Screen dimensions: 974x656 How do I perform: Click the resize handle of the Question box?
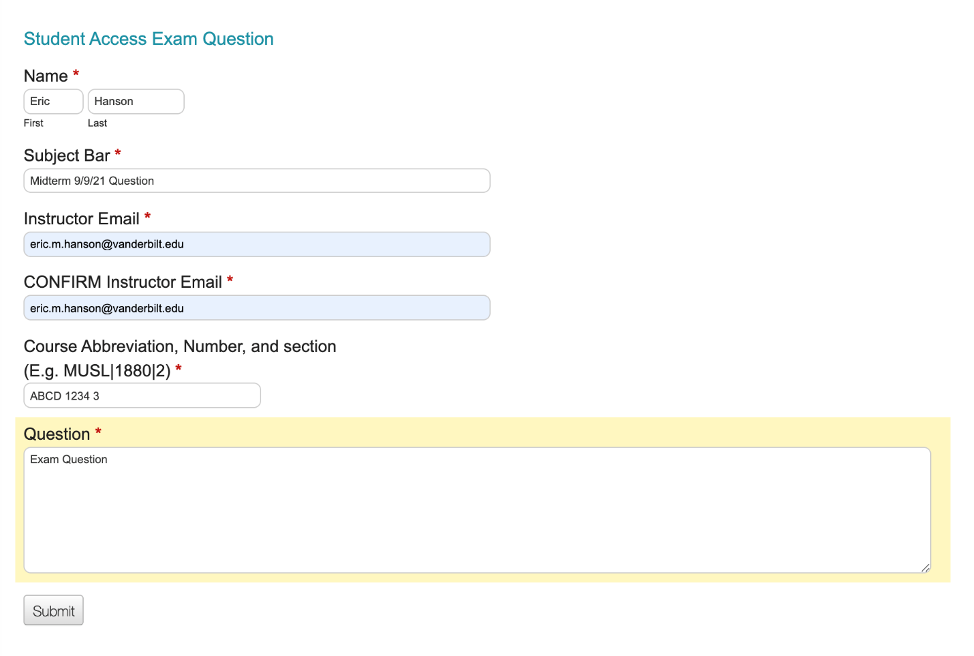925,567
